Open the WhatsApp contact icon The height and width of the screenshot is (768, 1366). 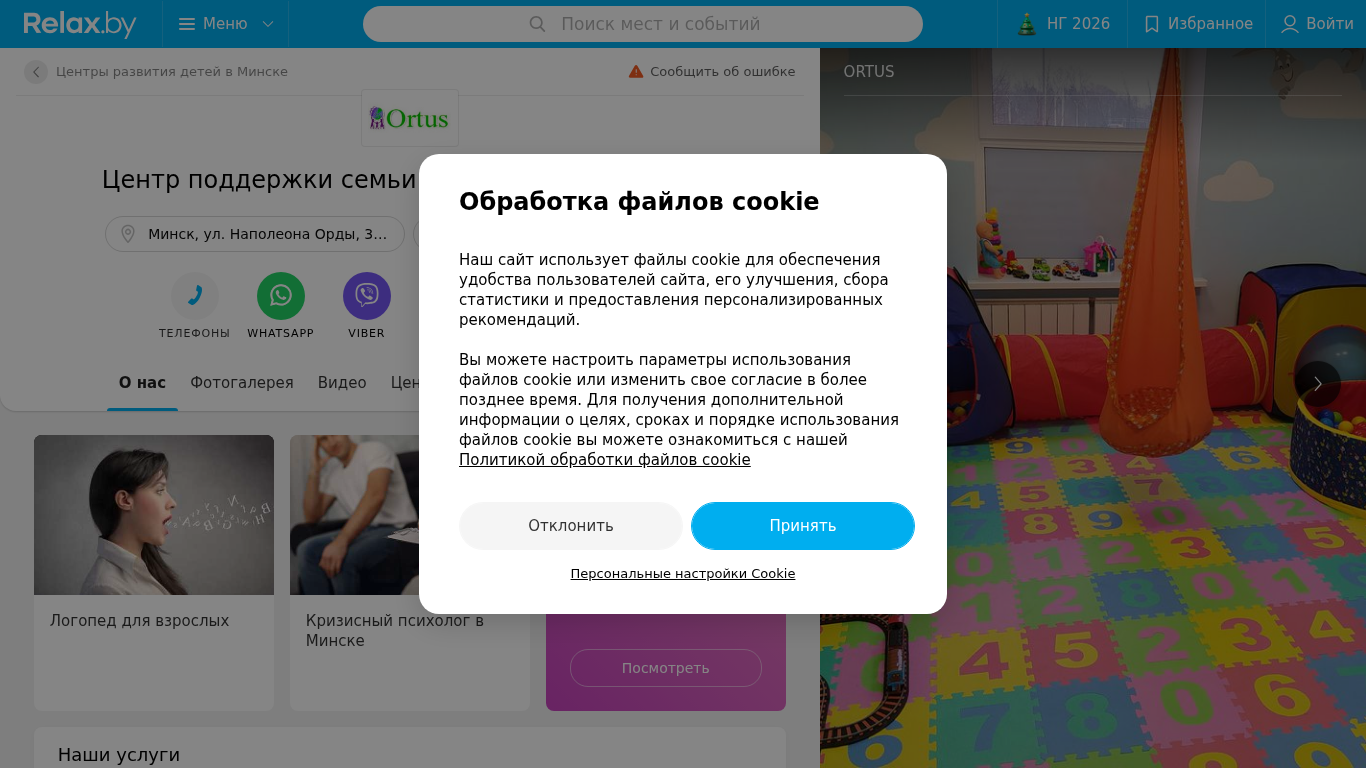[x=281, y=296]
